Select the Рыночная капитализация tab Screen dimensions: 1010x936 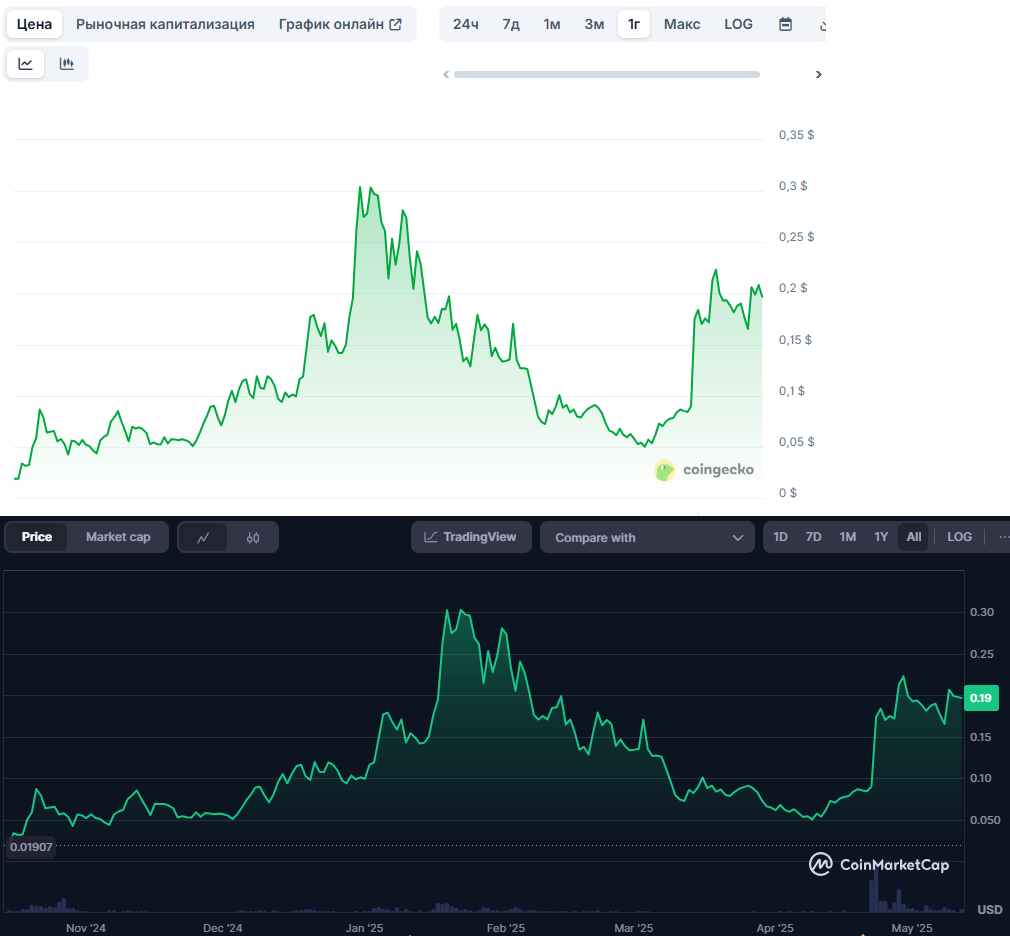165,23
